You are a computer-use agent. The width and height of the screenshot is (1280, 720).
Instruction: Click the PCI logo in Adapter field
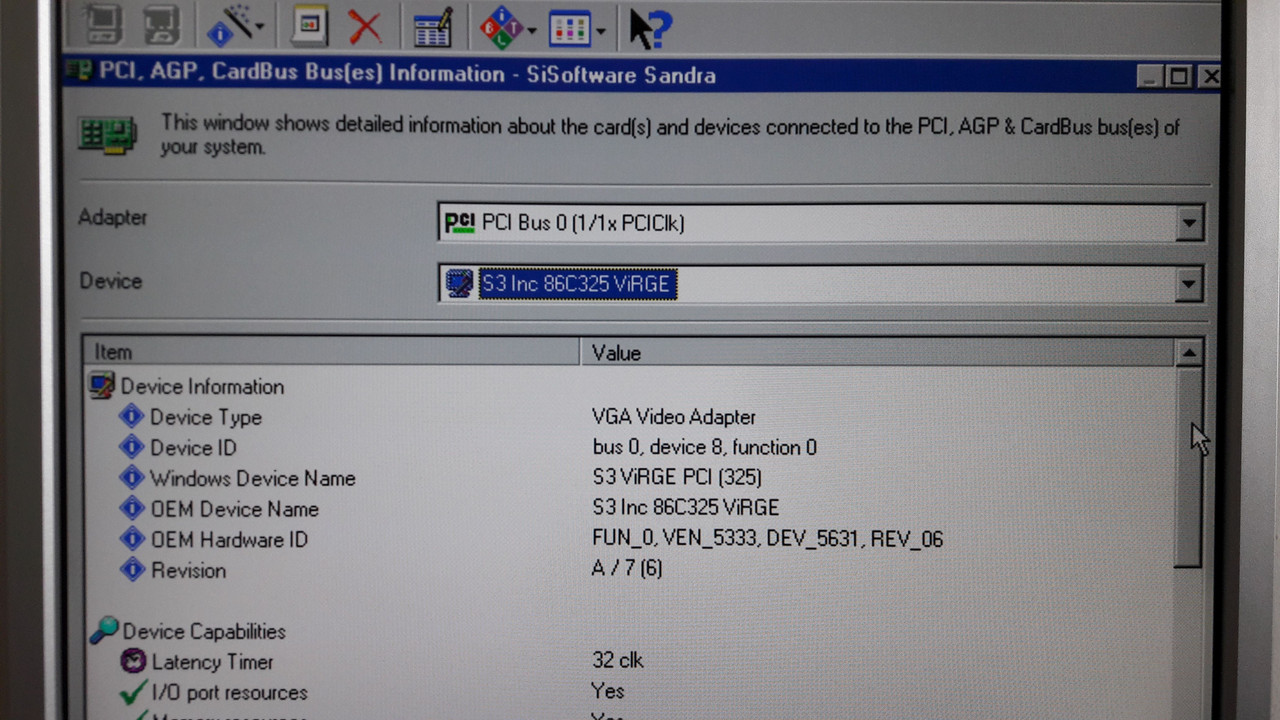[x=460, y=222]
